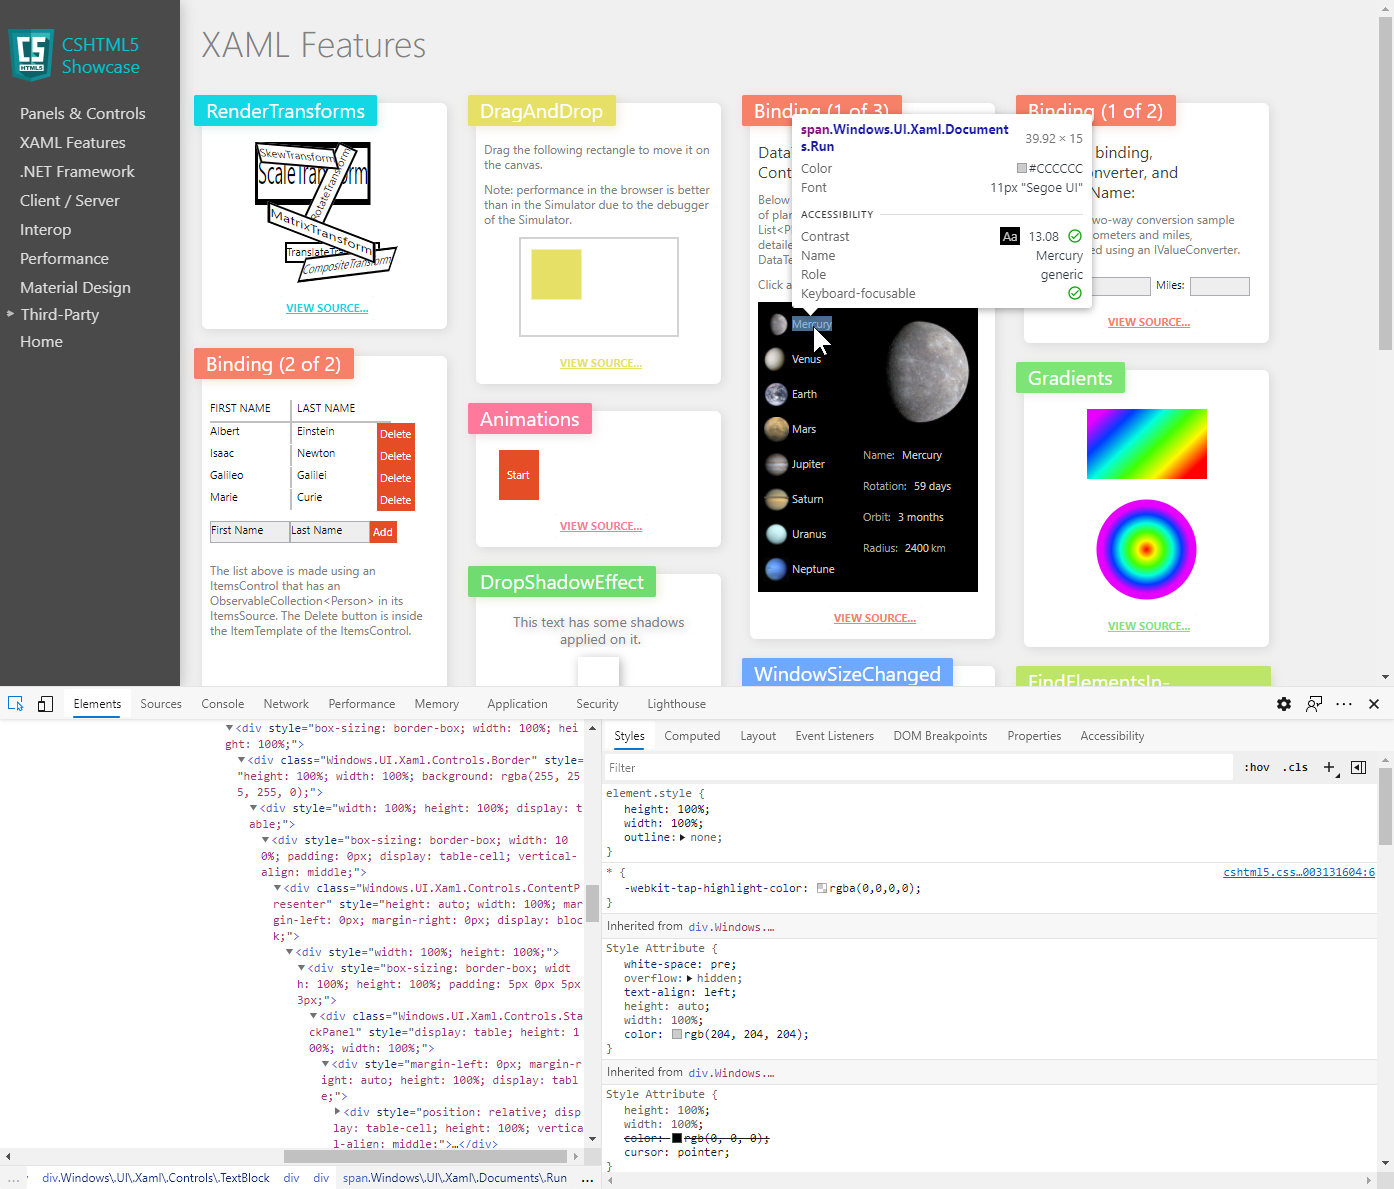The height and width of the screenshot is (1189, 1394).
Task: Toggle the device emulation toolbar
Action: 45,703
